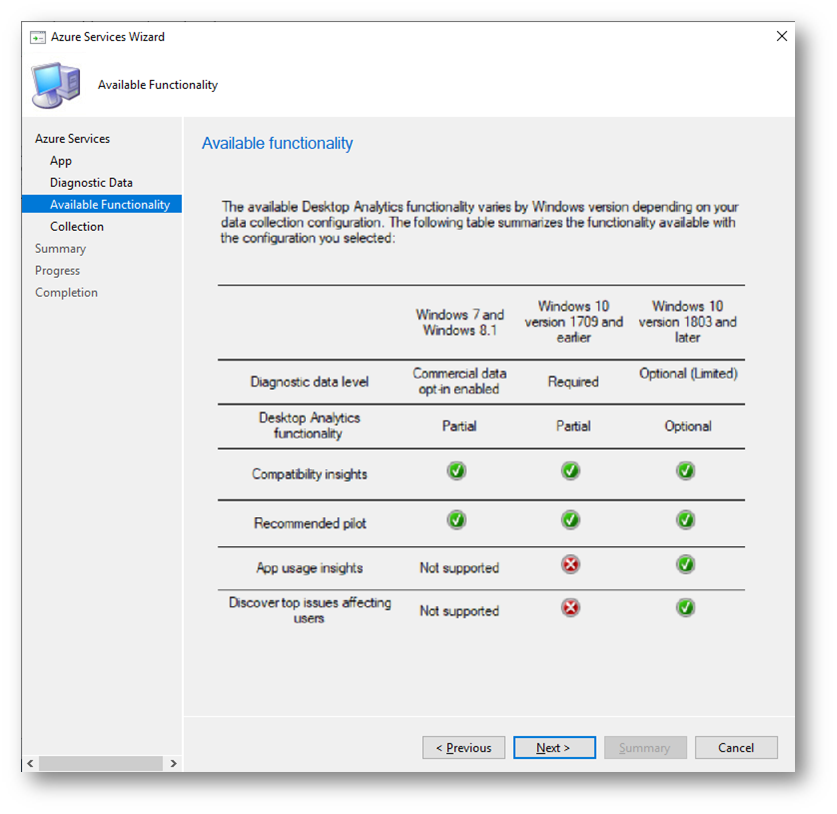The image size is (837, 814).
Task: Go to the App wizard step
Action: (61, 161)
